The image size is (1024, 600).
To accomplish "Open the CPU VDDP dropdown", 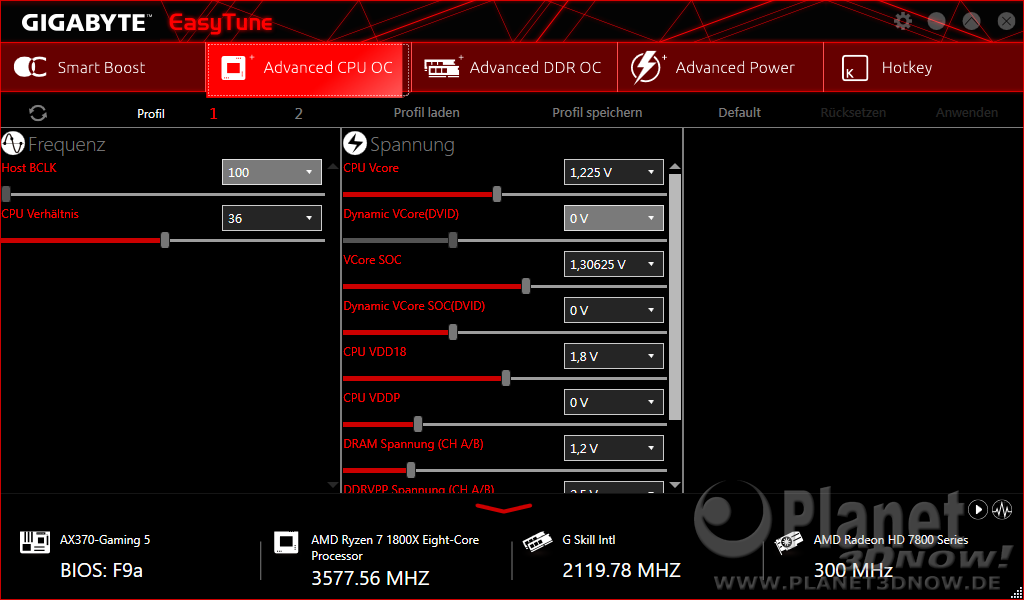I will [614, 402].
